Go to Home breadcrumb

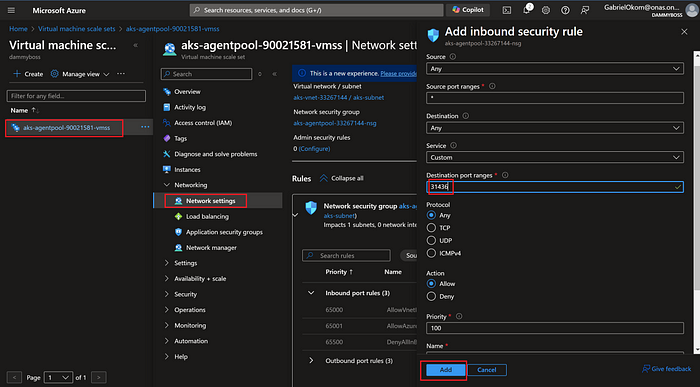click(18, 29)
